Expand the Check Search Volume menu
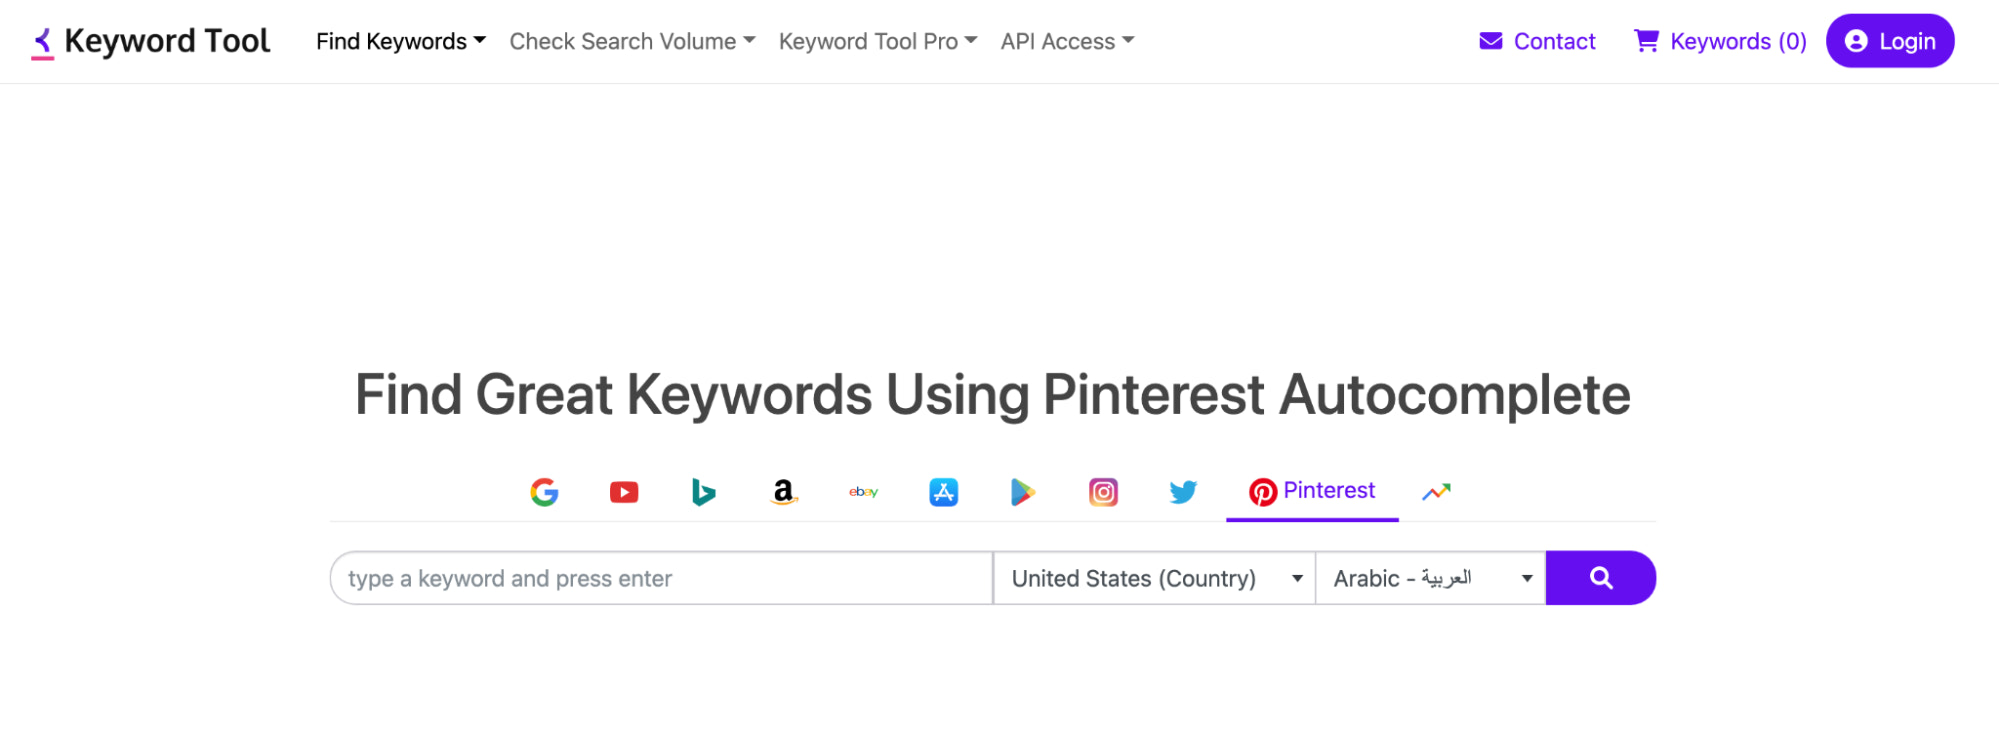Screen dimensions: 1999x748 (x=632, y=41)
